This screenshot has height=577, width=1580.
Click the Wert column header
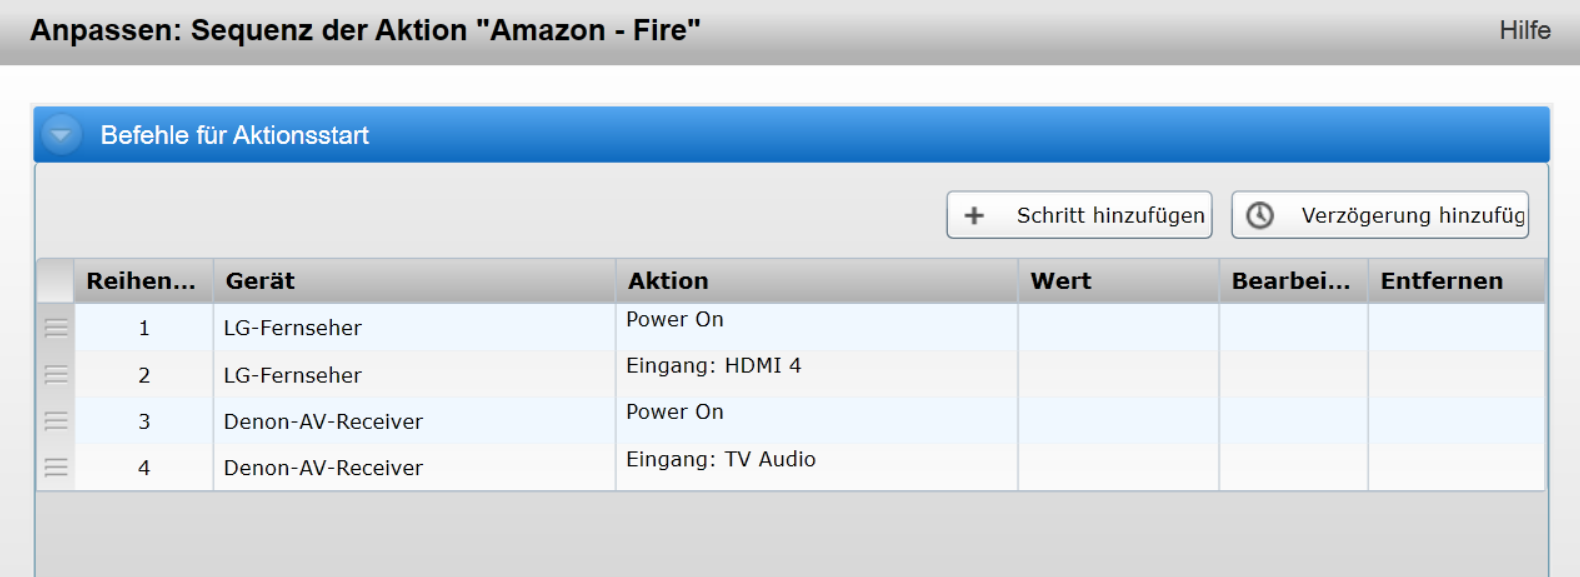pyautogui.click(x=1061, y=281)
